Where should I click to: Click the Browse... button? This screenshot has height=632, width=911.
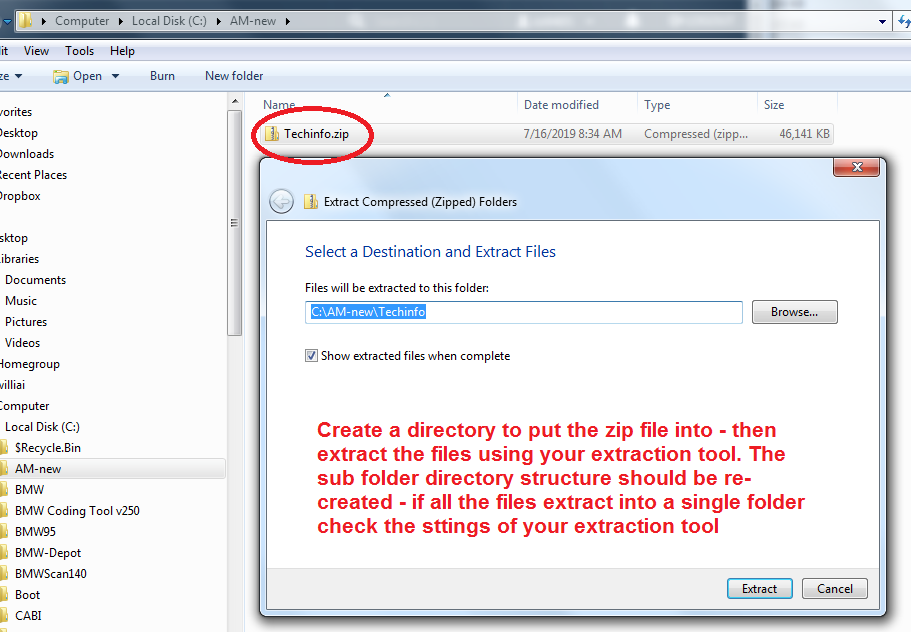794,312
